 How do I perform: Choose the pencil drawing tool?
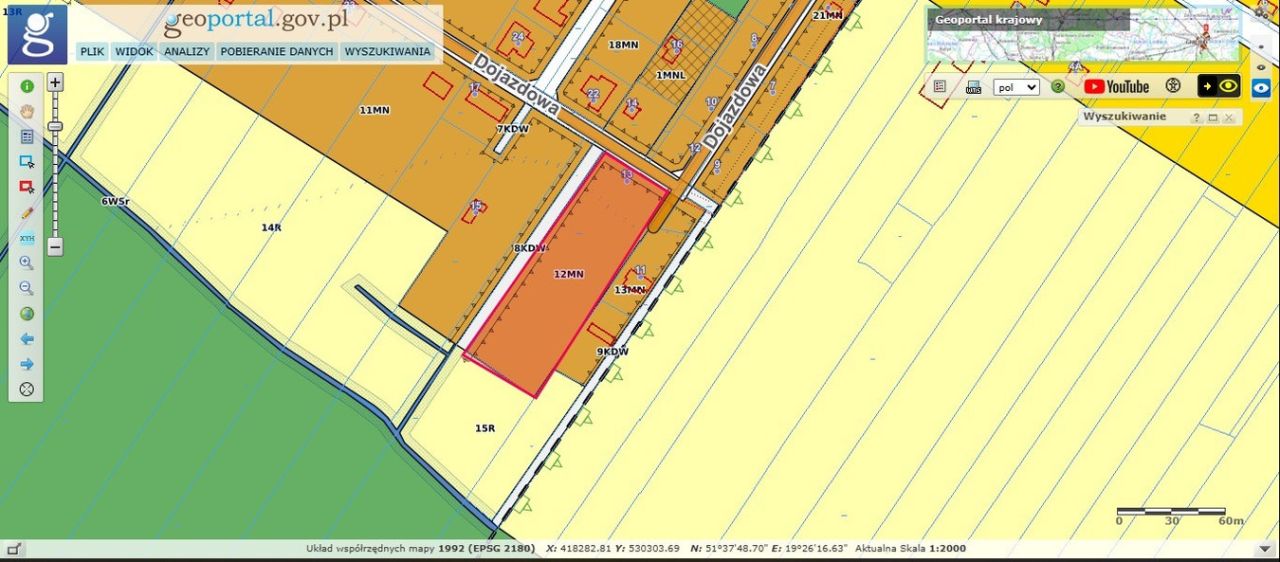[x=27, y=212]
